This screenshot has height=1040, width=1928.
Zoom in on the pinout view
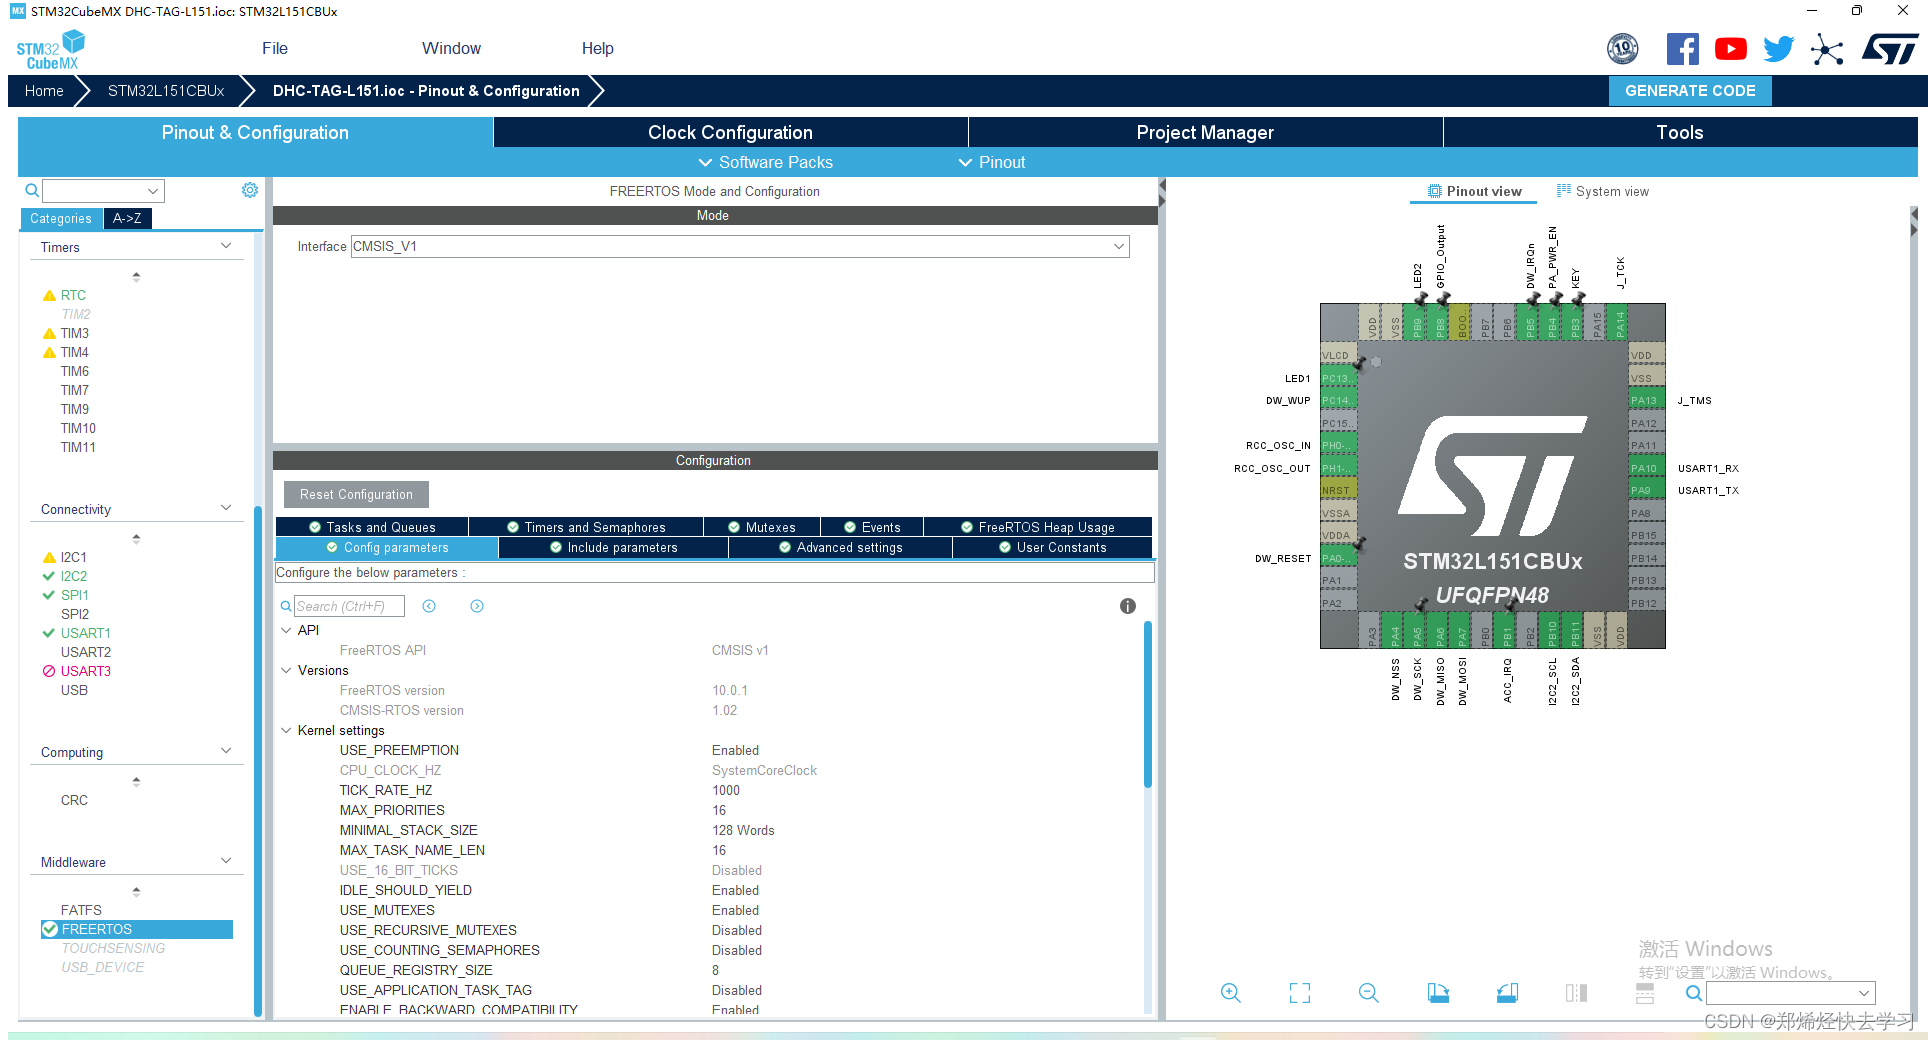point(1231,993)
